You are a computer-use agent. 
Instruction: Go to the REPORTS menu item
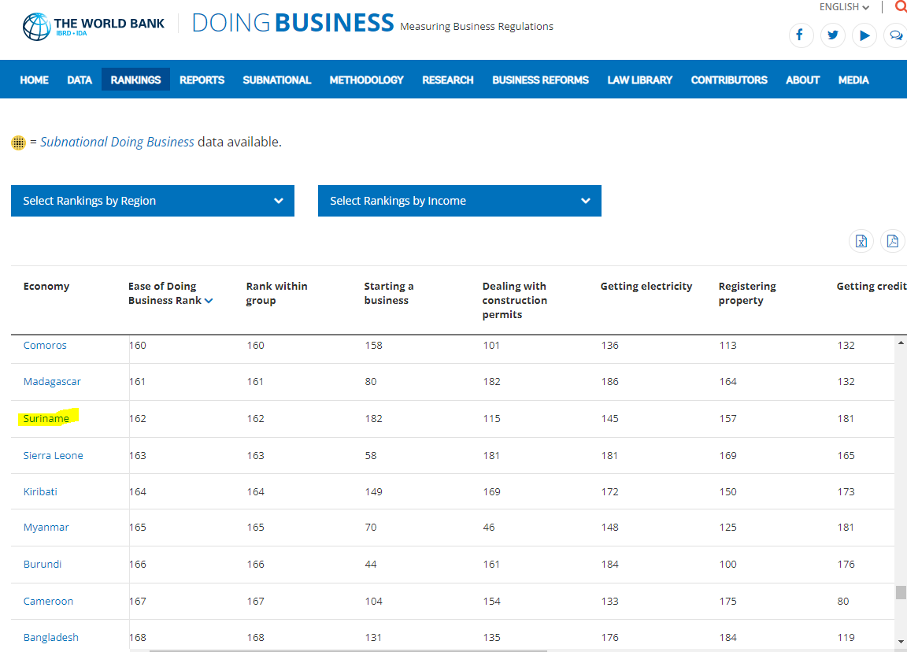pyautogui.click(x=202, y=80)
